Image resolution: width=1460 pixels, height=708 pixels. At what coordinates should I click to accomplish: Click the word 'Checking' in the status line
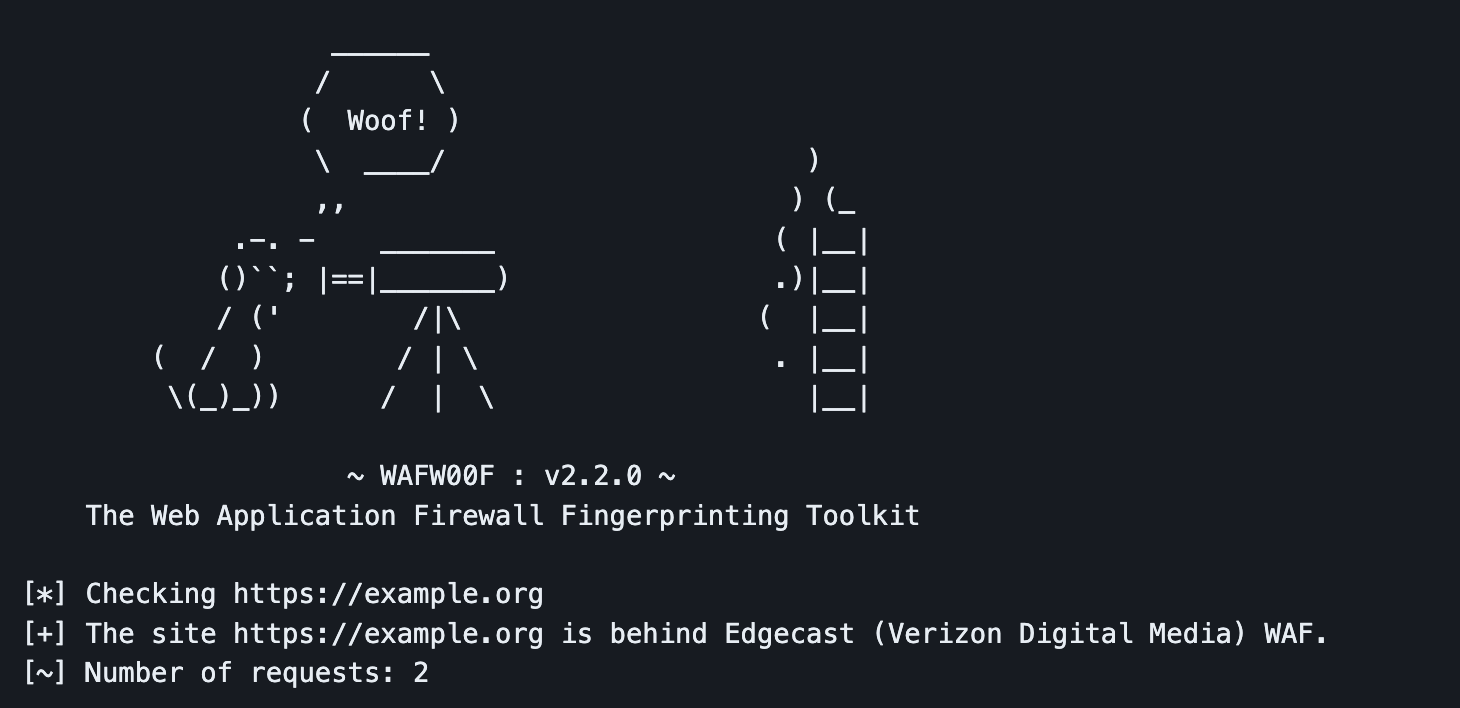[x=150, y=594]
